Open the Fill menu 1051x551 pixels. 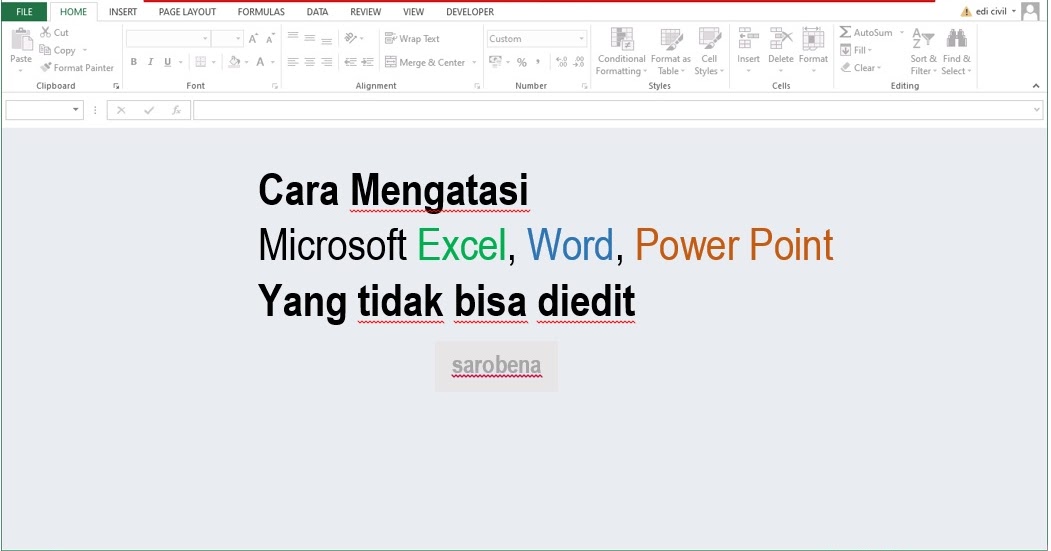pos(856,50)
